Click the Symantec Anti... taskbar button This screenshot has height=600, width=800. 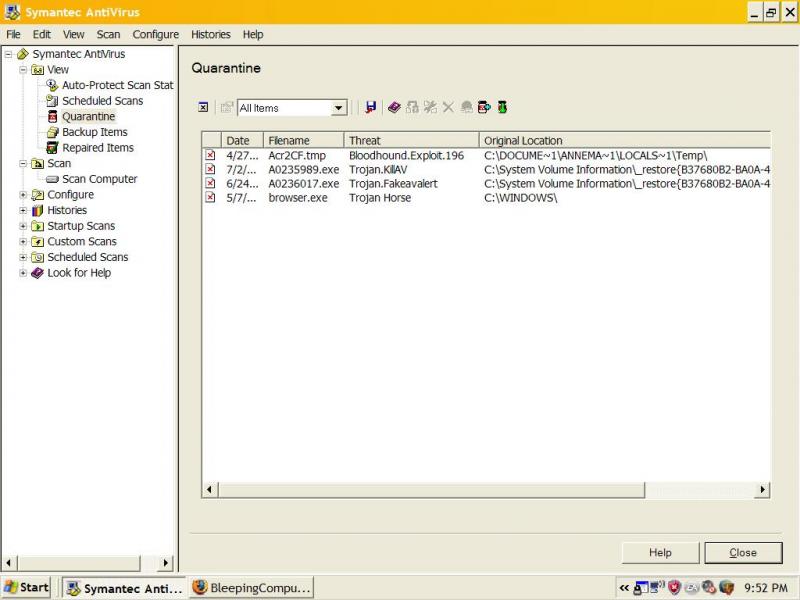(124, 588)
